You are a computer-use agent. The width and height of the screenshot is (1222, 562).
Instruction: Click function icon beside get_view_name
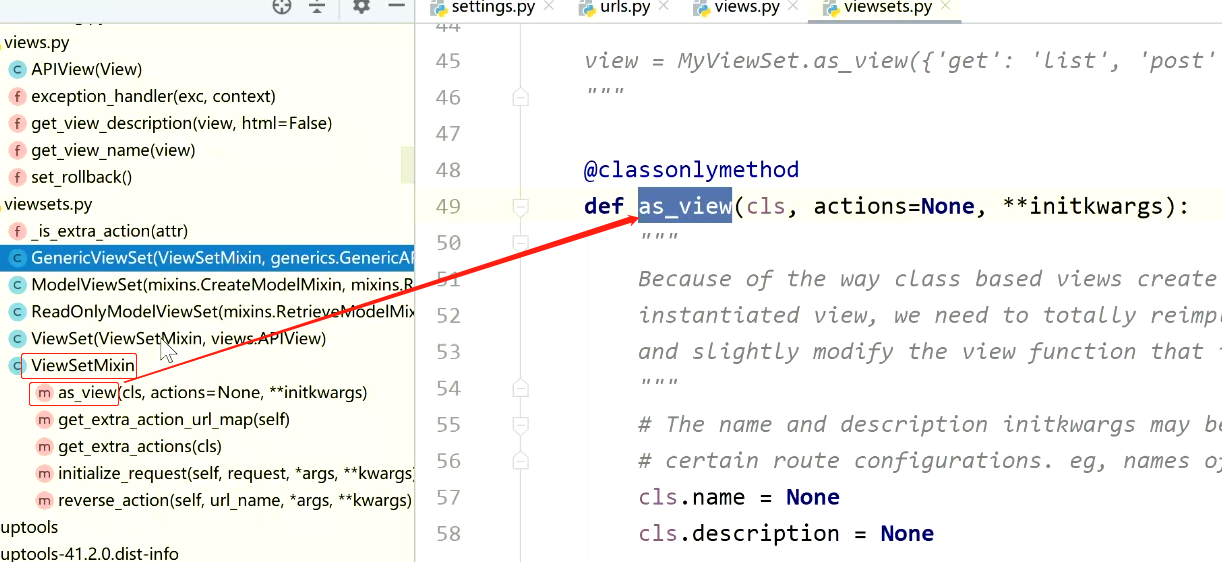(17, 150)
